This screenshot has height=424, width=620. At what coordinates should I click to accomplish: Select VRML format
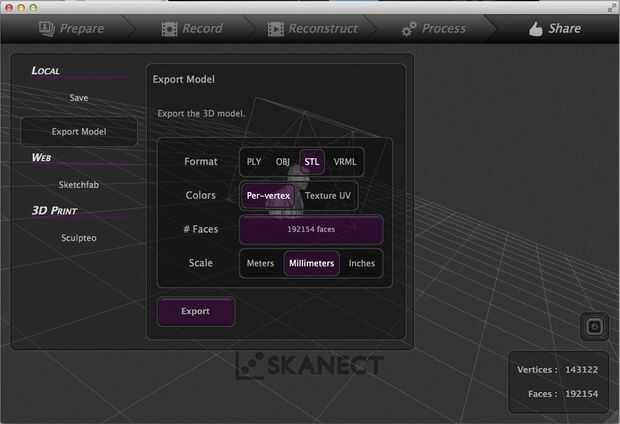(345, 162)
